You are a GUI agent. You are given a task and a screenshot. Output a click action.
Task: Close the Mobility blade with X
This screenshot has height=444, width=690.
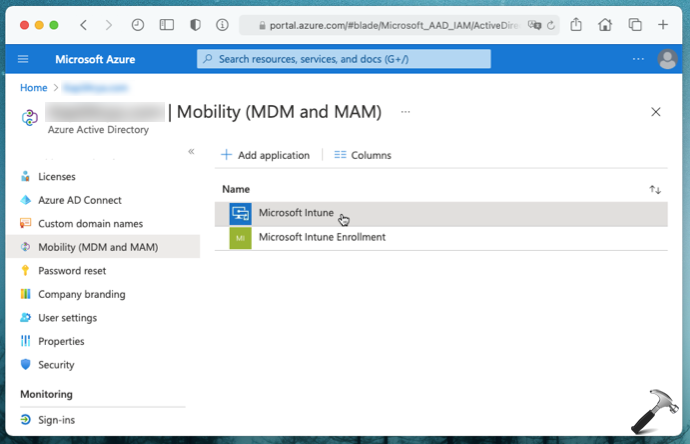point(656,112)
